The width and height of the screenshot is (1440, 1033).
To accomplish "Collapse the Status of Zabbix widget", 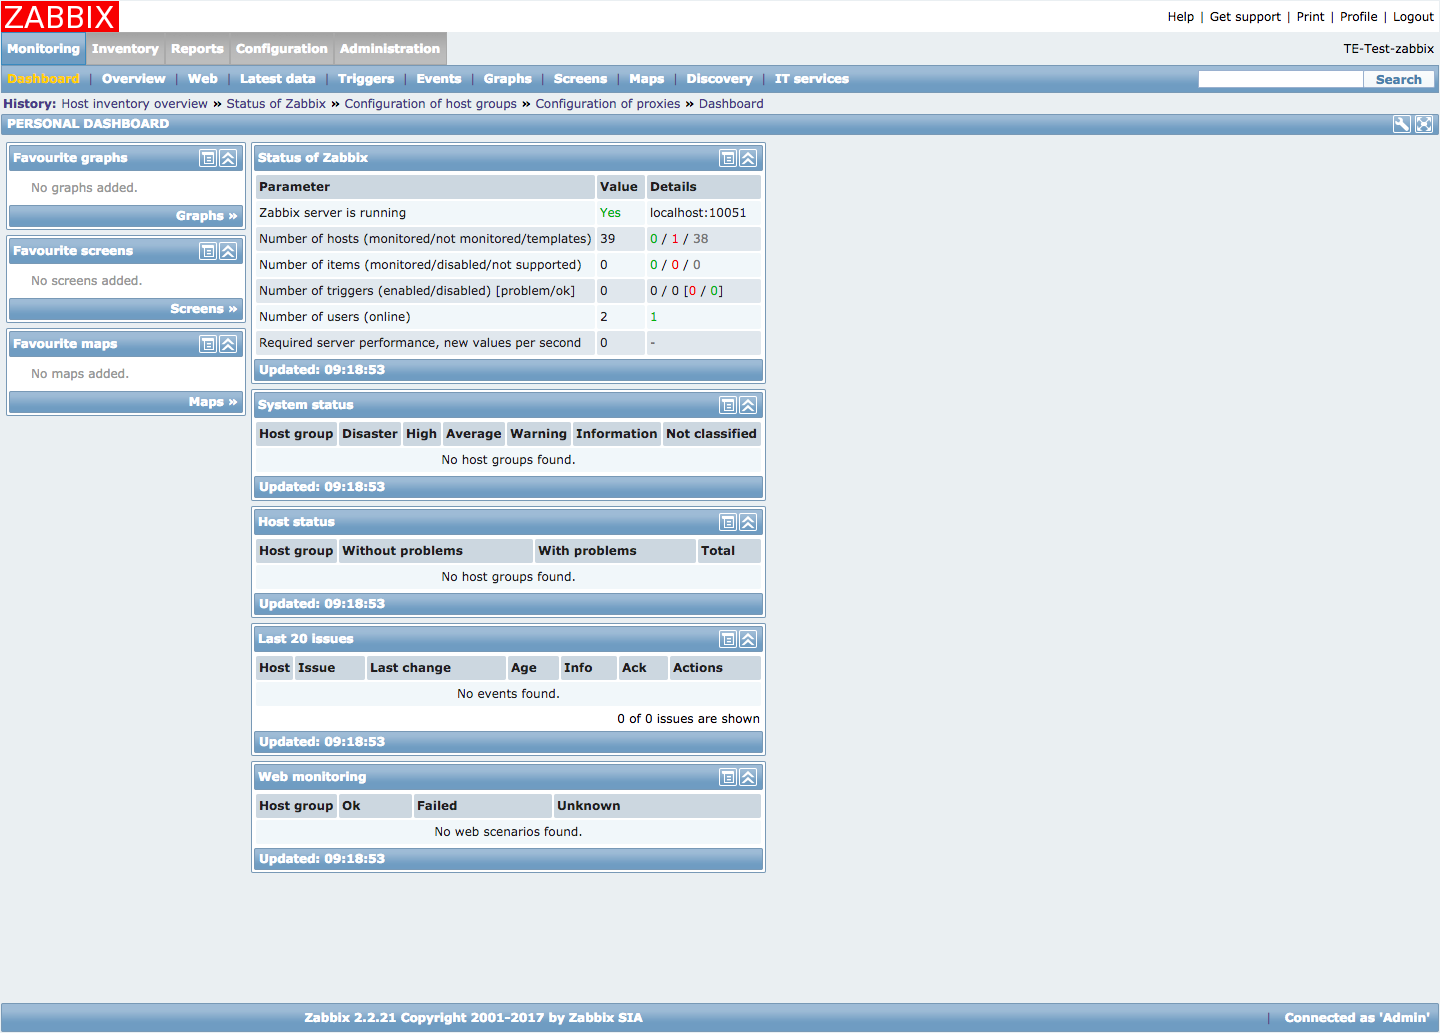I will point(748,158).
